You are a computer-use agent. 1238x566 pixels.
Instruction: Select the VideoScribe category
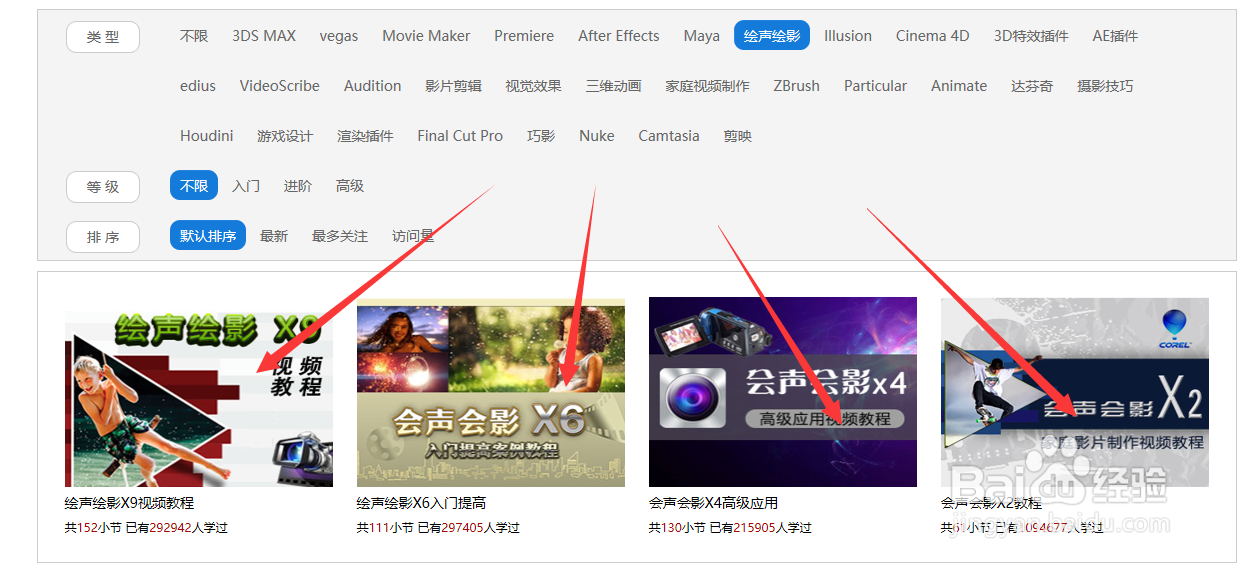(280, 86)
